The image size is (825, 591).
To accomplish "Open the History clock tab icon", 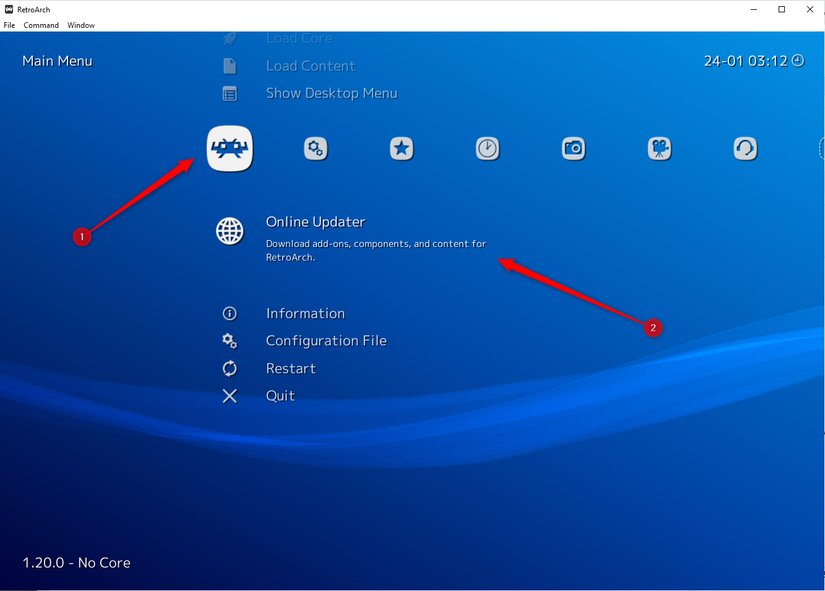I will tap(487, 149).
